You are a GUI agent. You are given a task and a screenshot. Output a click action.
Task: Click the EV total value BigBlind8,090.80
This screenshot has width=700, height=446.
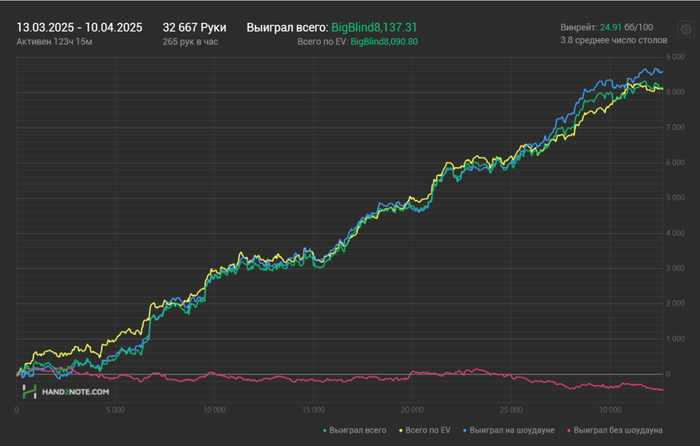tap(384, 42)
